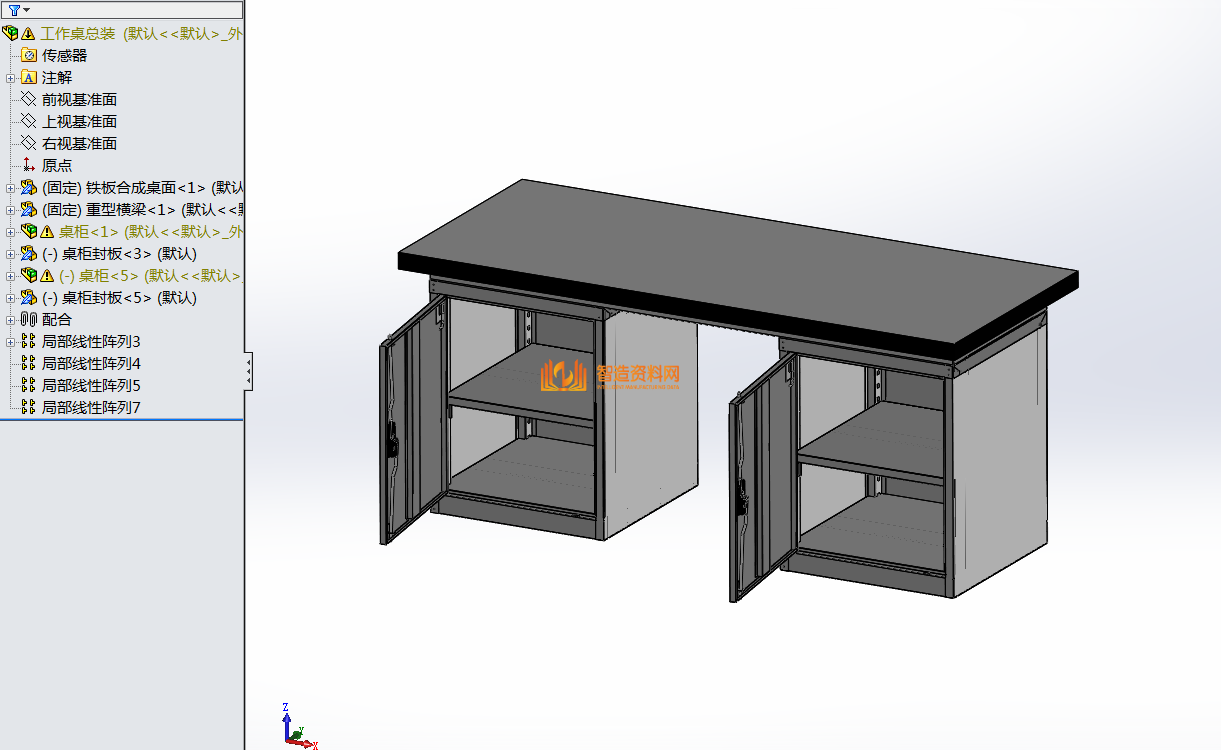
Task: Click the feature tree panel collapse handle
Action: [248, 371]
